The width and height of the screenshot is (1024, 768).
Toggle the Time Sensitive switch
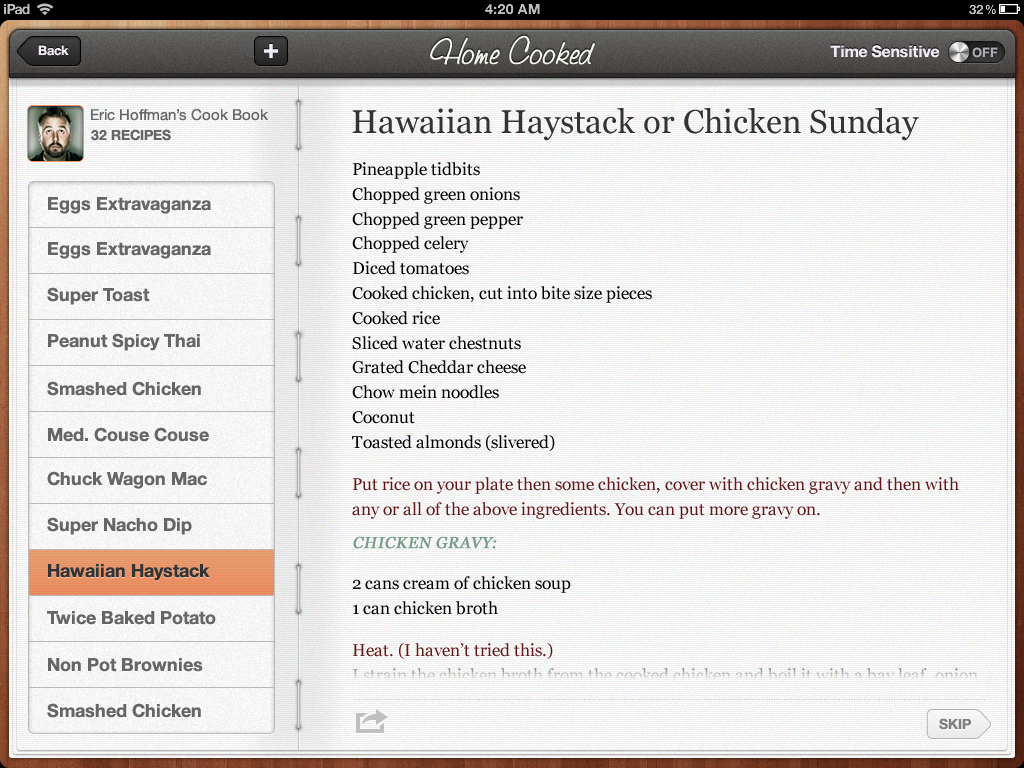click(x=976, y=52)
